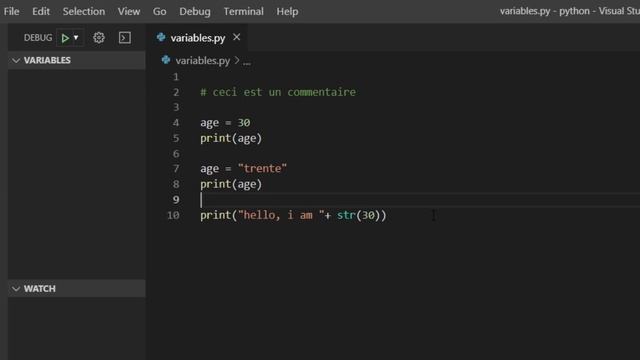The height and width of the screenshot is (360, 640).
Task: Collapse the VARIABLES section
Action: point(77,60)
